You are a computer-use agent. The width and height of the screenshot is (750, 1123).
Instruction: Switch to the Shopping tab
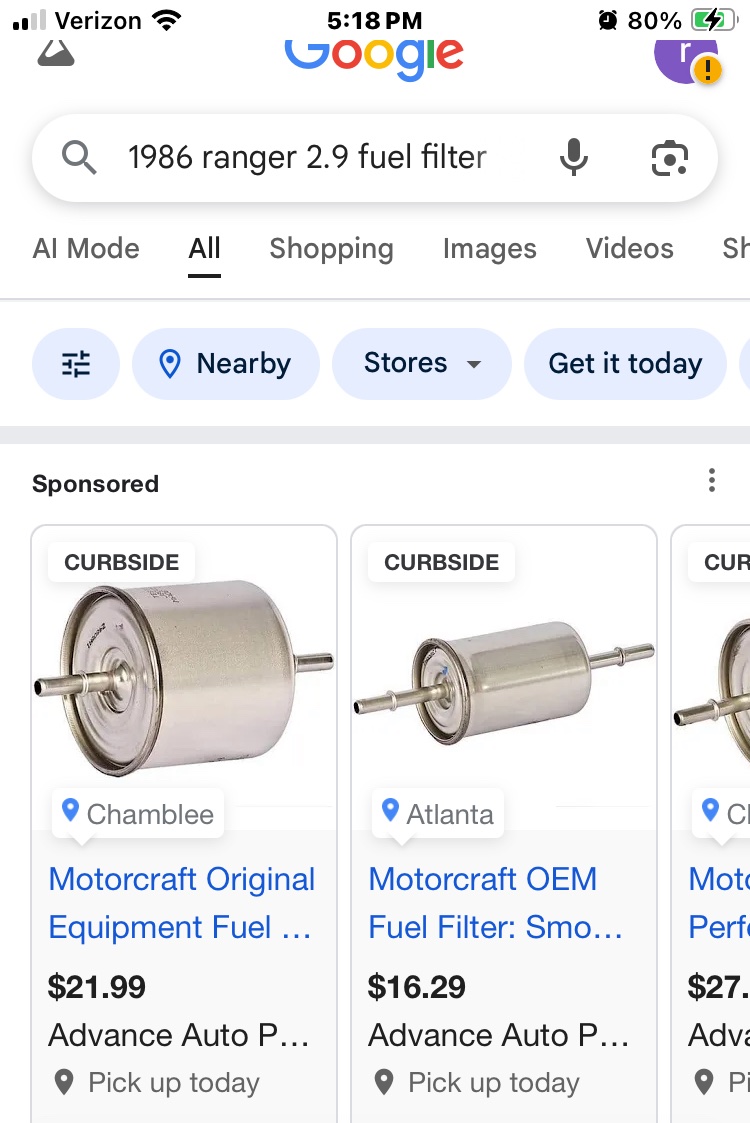click(331, 249)
